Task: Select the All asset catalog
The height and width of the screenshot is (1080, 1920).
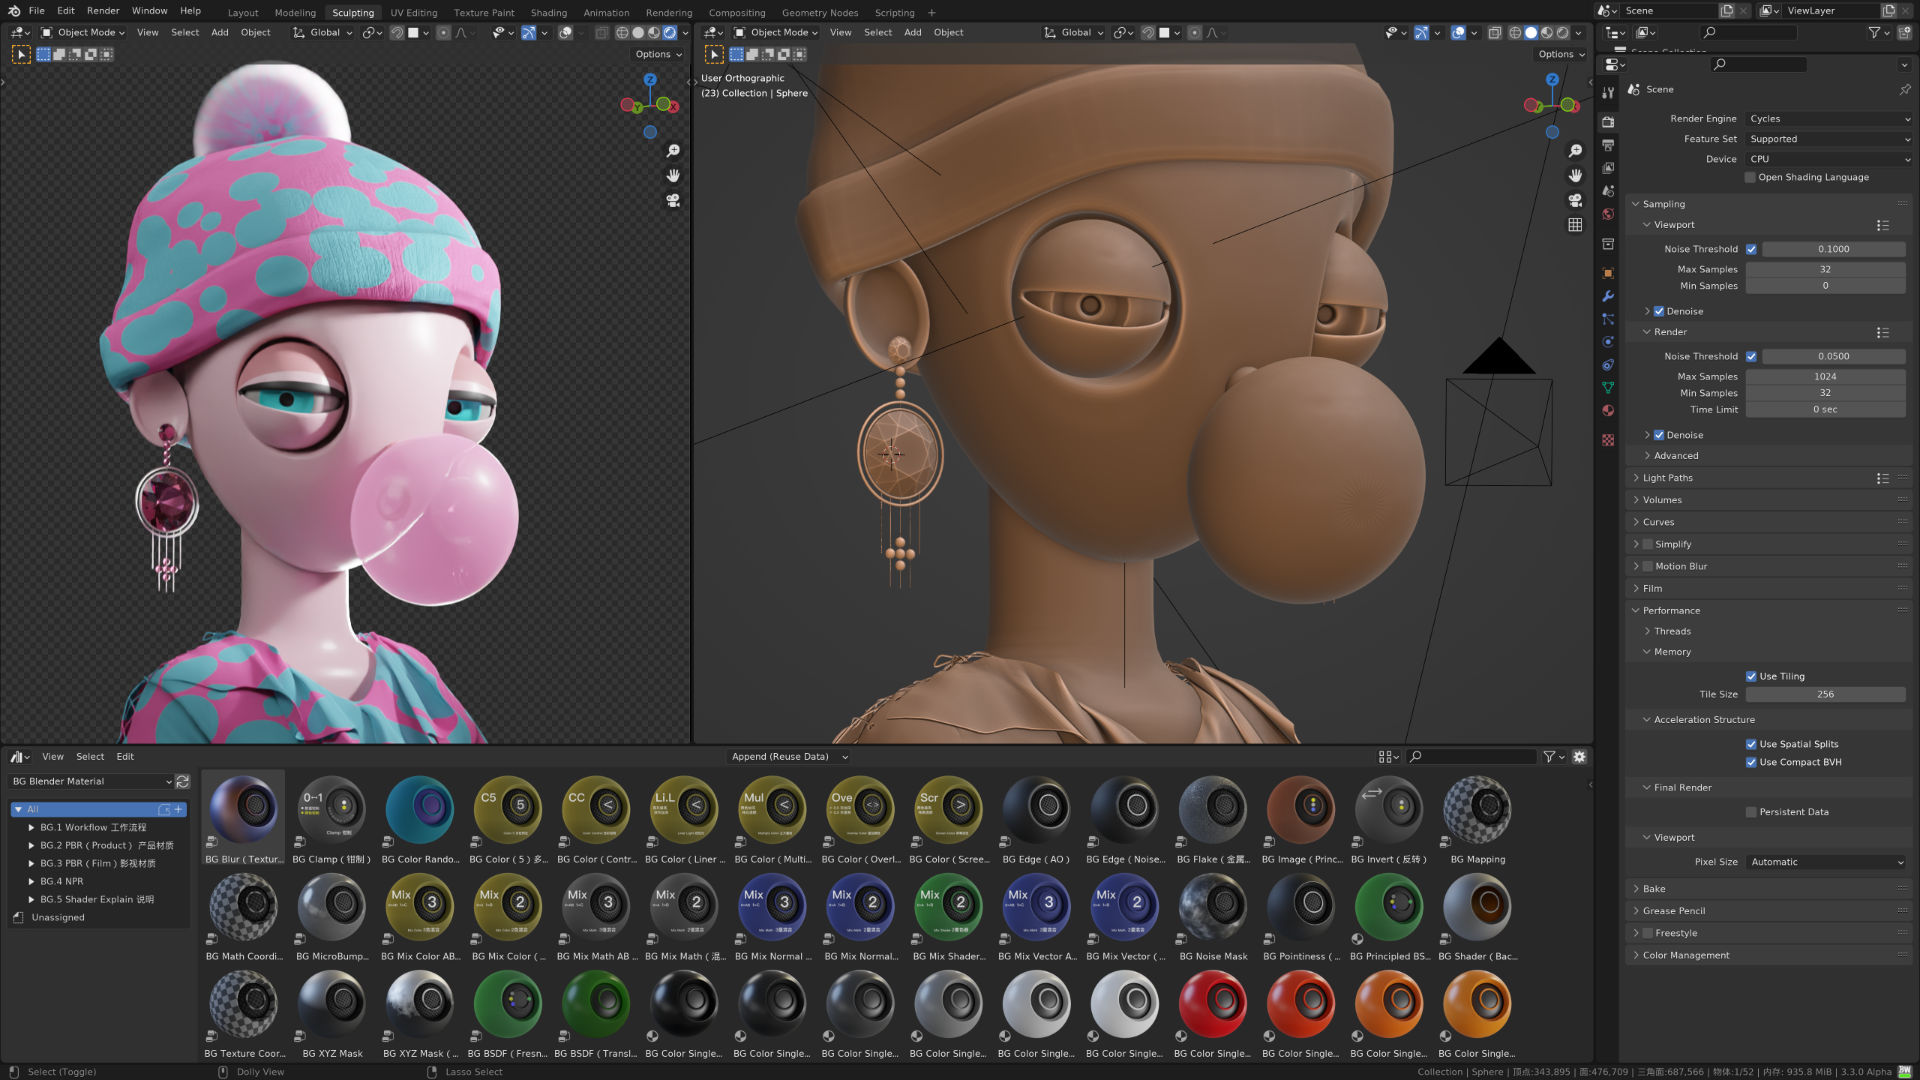Action: [98, 809]
